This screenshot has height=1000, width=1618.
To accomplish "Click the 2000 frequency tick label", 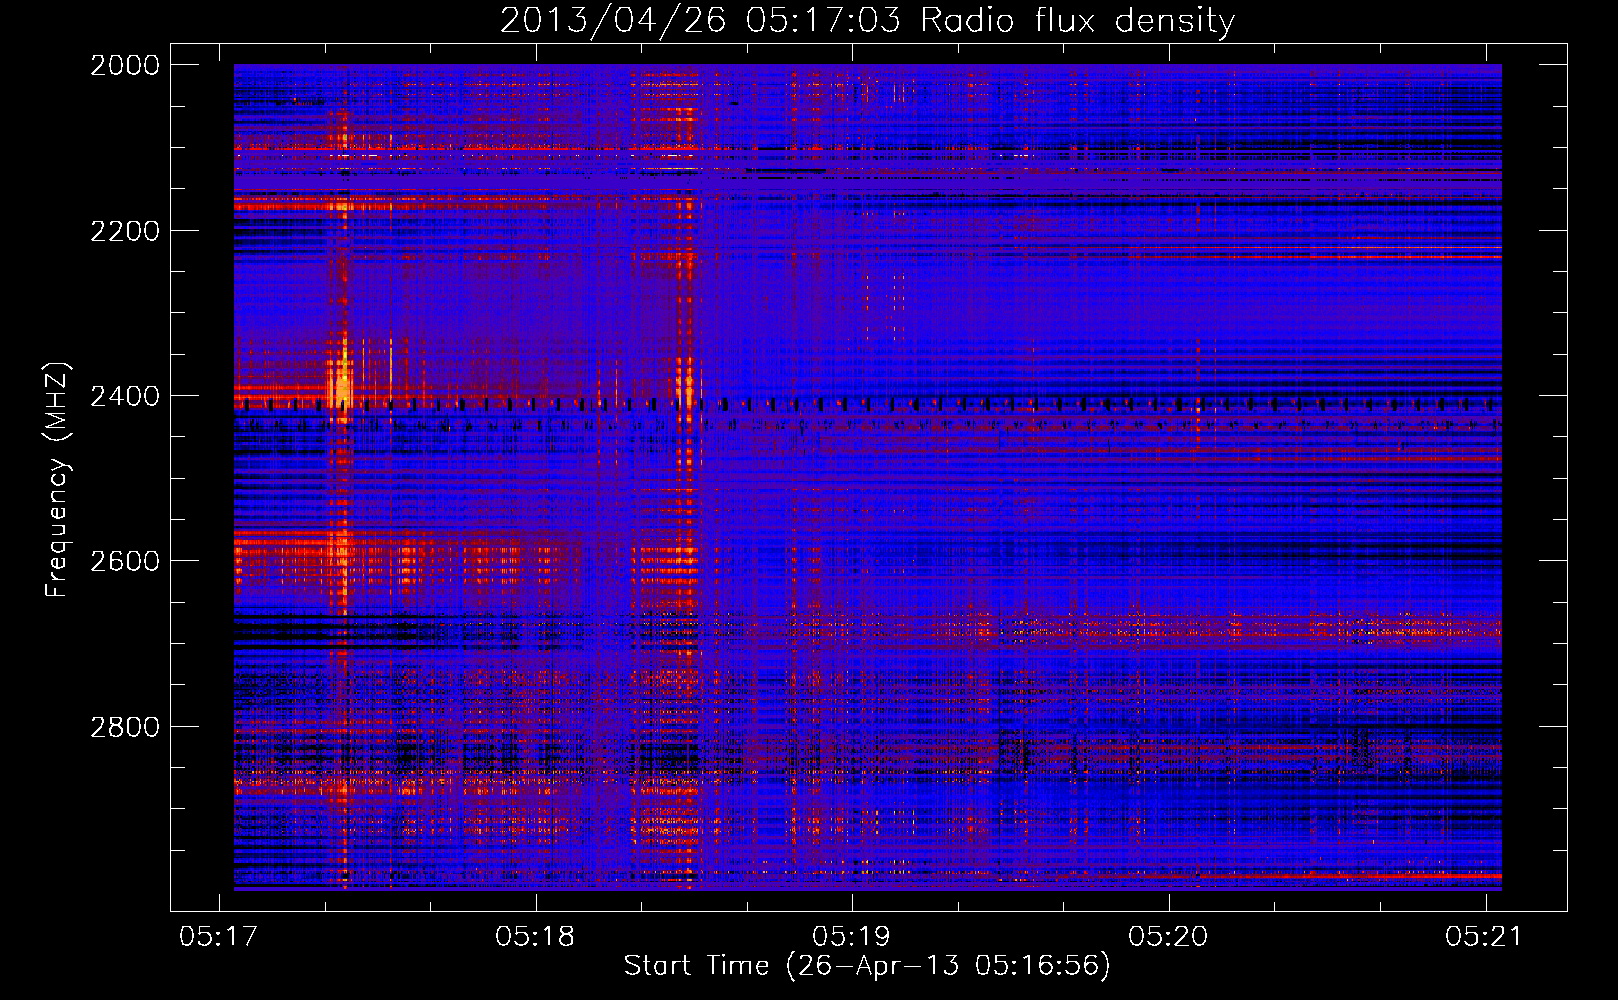I will click(125, 65).
